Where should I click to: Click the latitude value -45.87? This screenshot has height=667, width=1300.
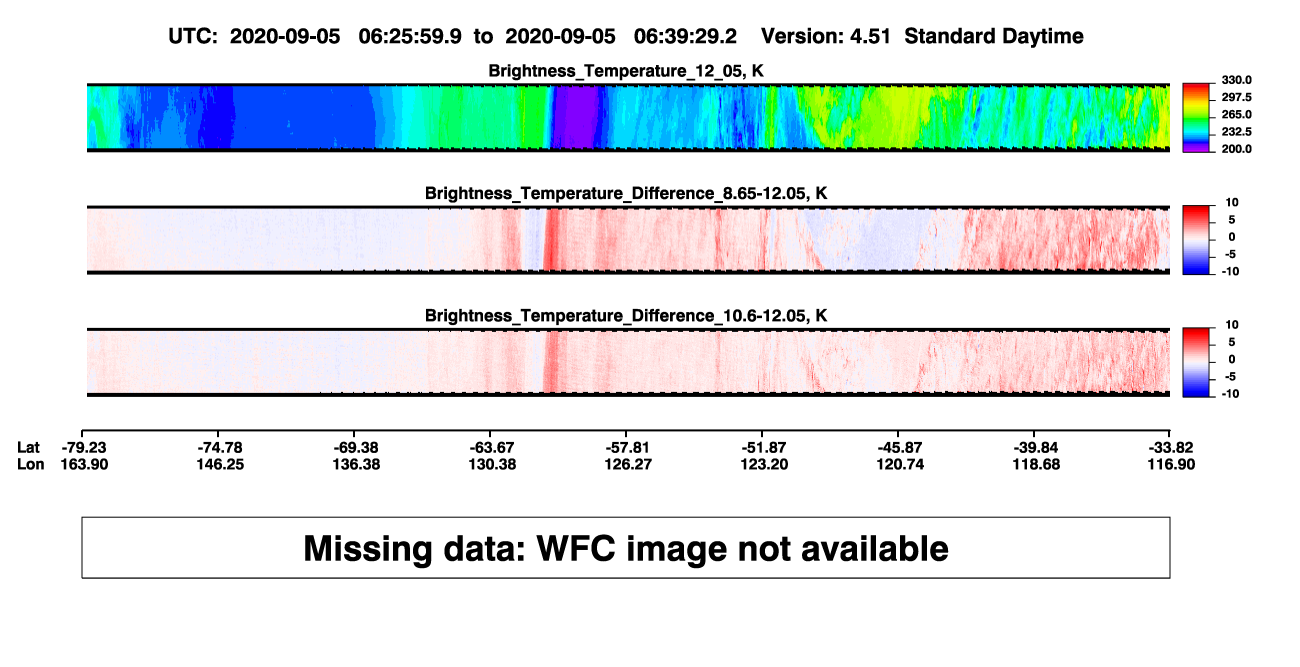coord(899,447)
